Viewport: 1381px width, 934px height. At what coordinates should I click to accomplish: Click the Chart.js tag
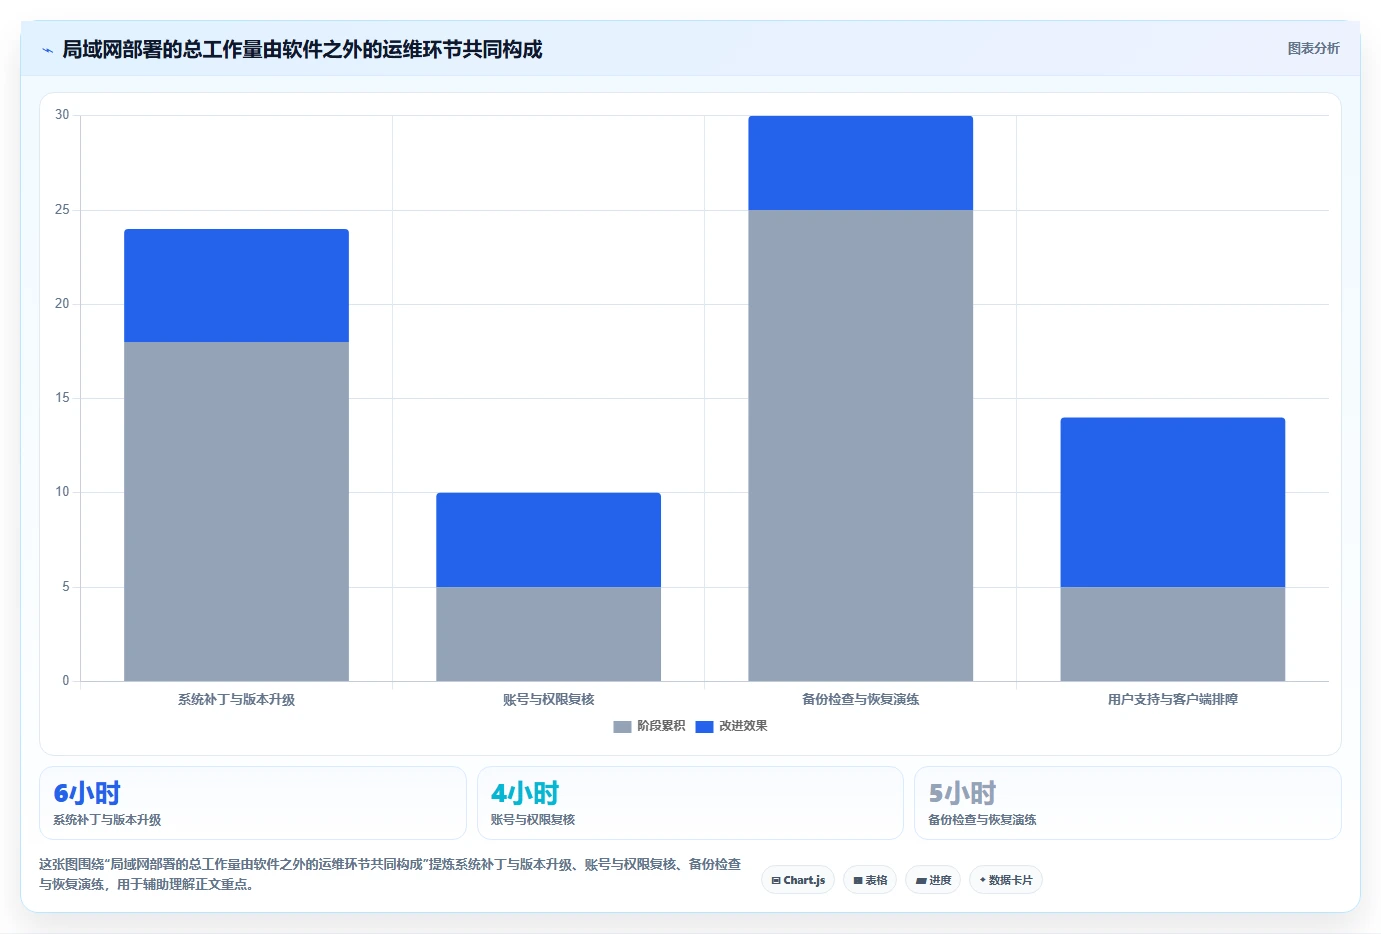click(798, 880)
